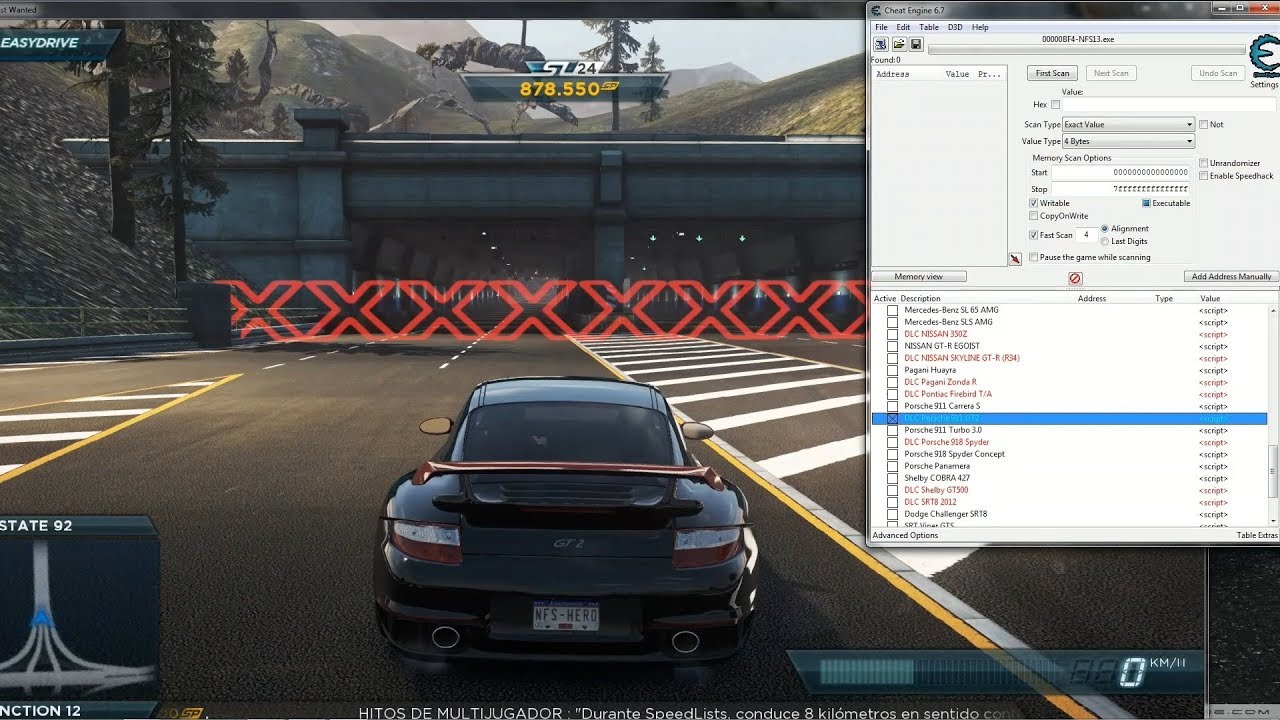
Task: Click the Value column header in address list
Action: pos(1210,298)
